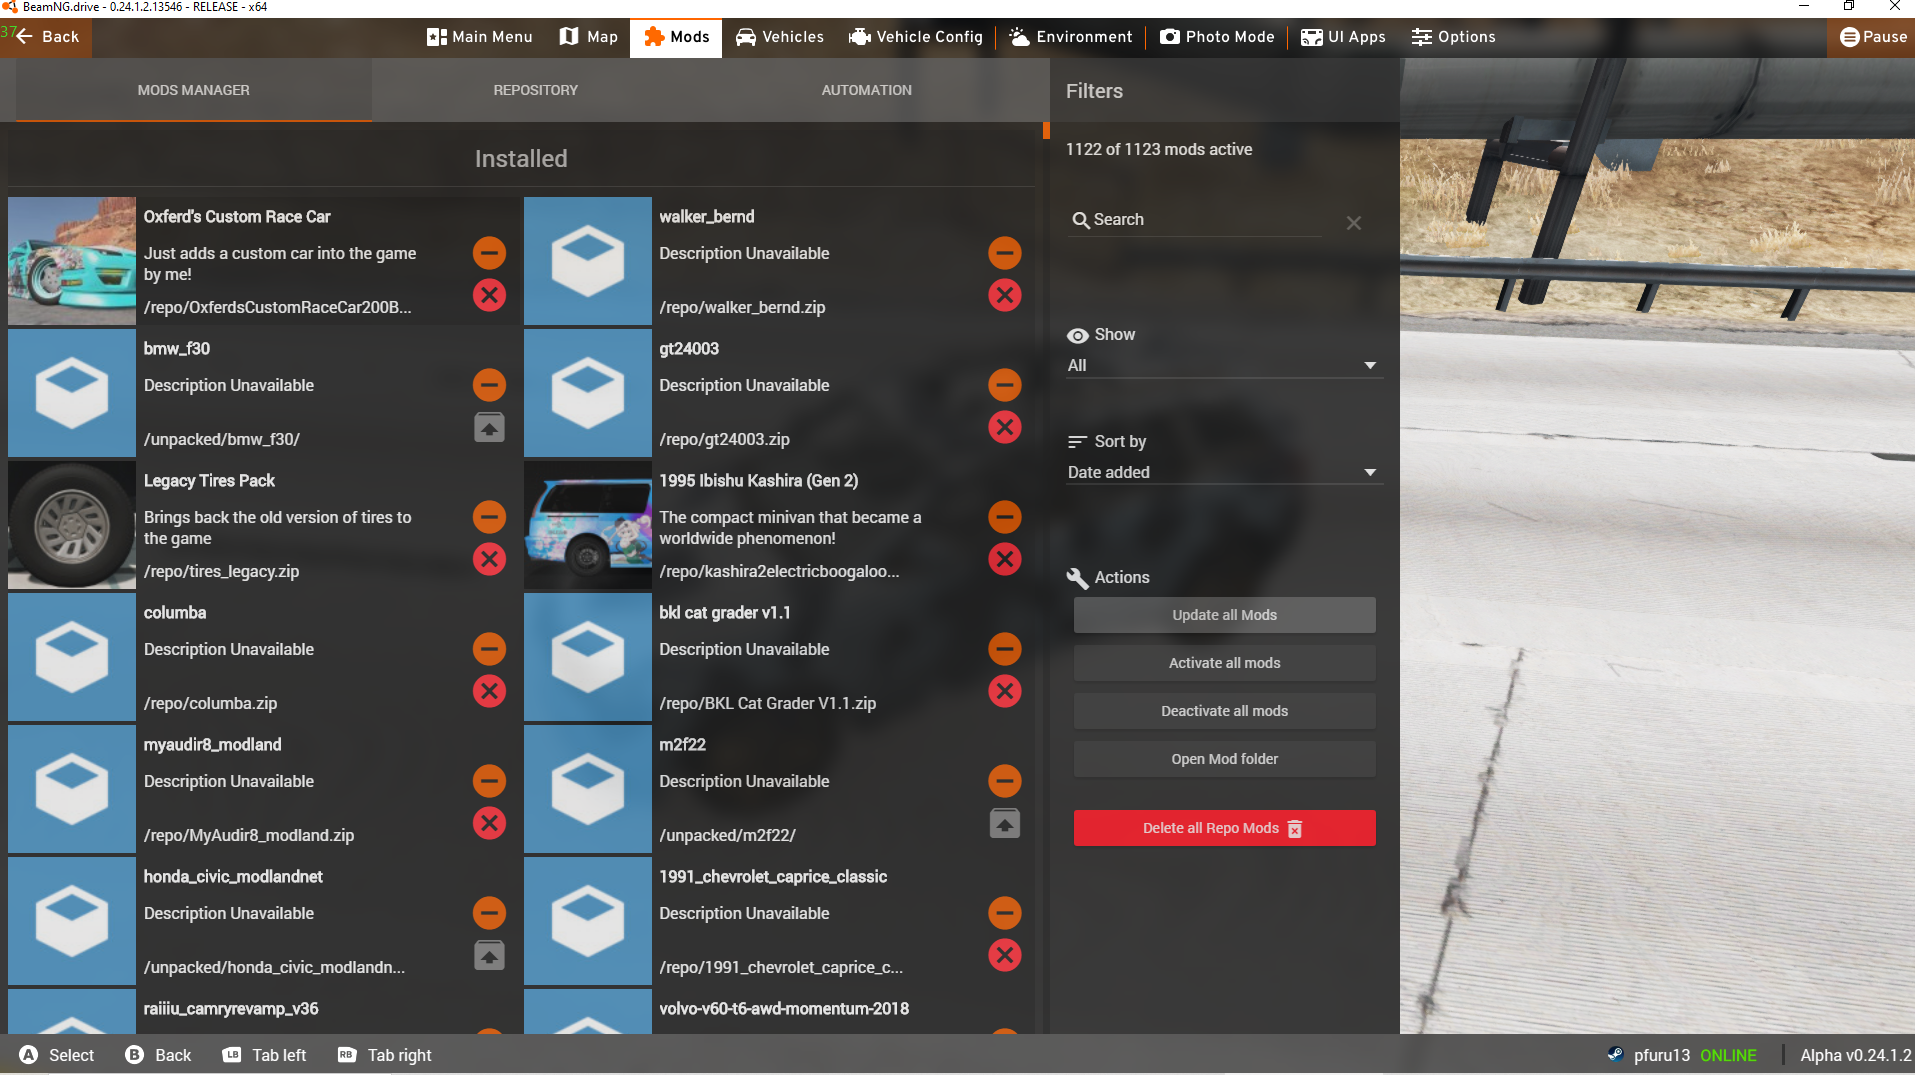Delete the columba mod
Viewport: 1915px width, 1075px height.
[489, 691]
